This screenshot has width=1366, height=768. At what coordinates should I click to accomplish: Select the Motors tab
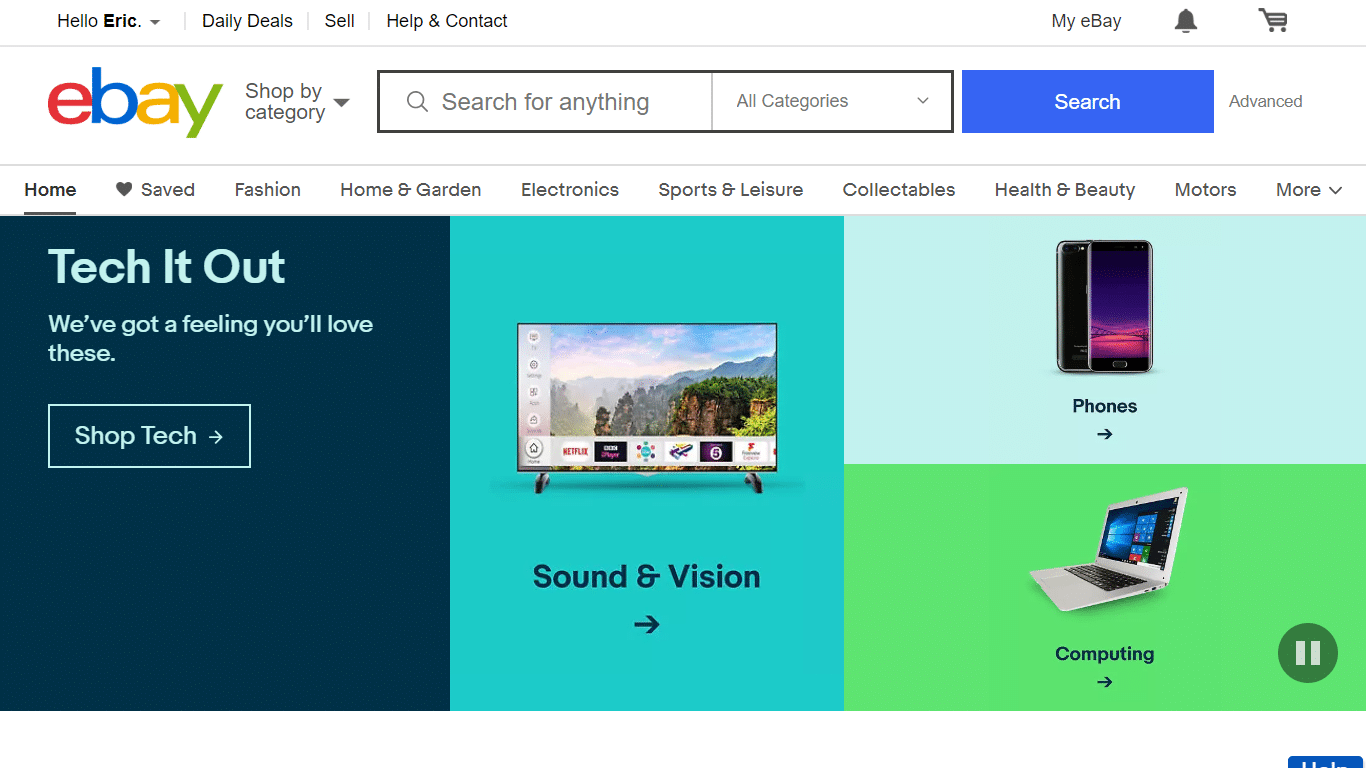pyautogui.click(x=1205, y=190)
